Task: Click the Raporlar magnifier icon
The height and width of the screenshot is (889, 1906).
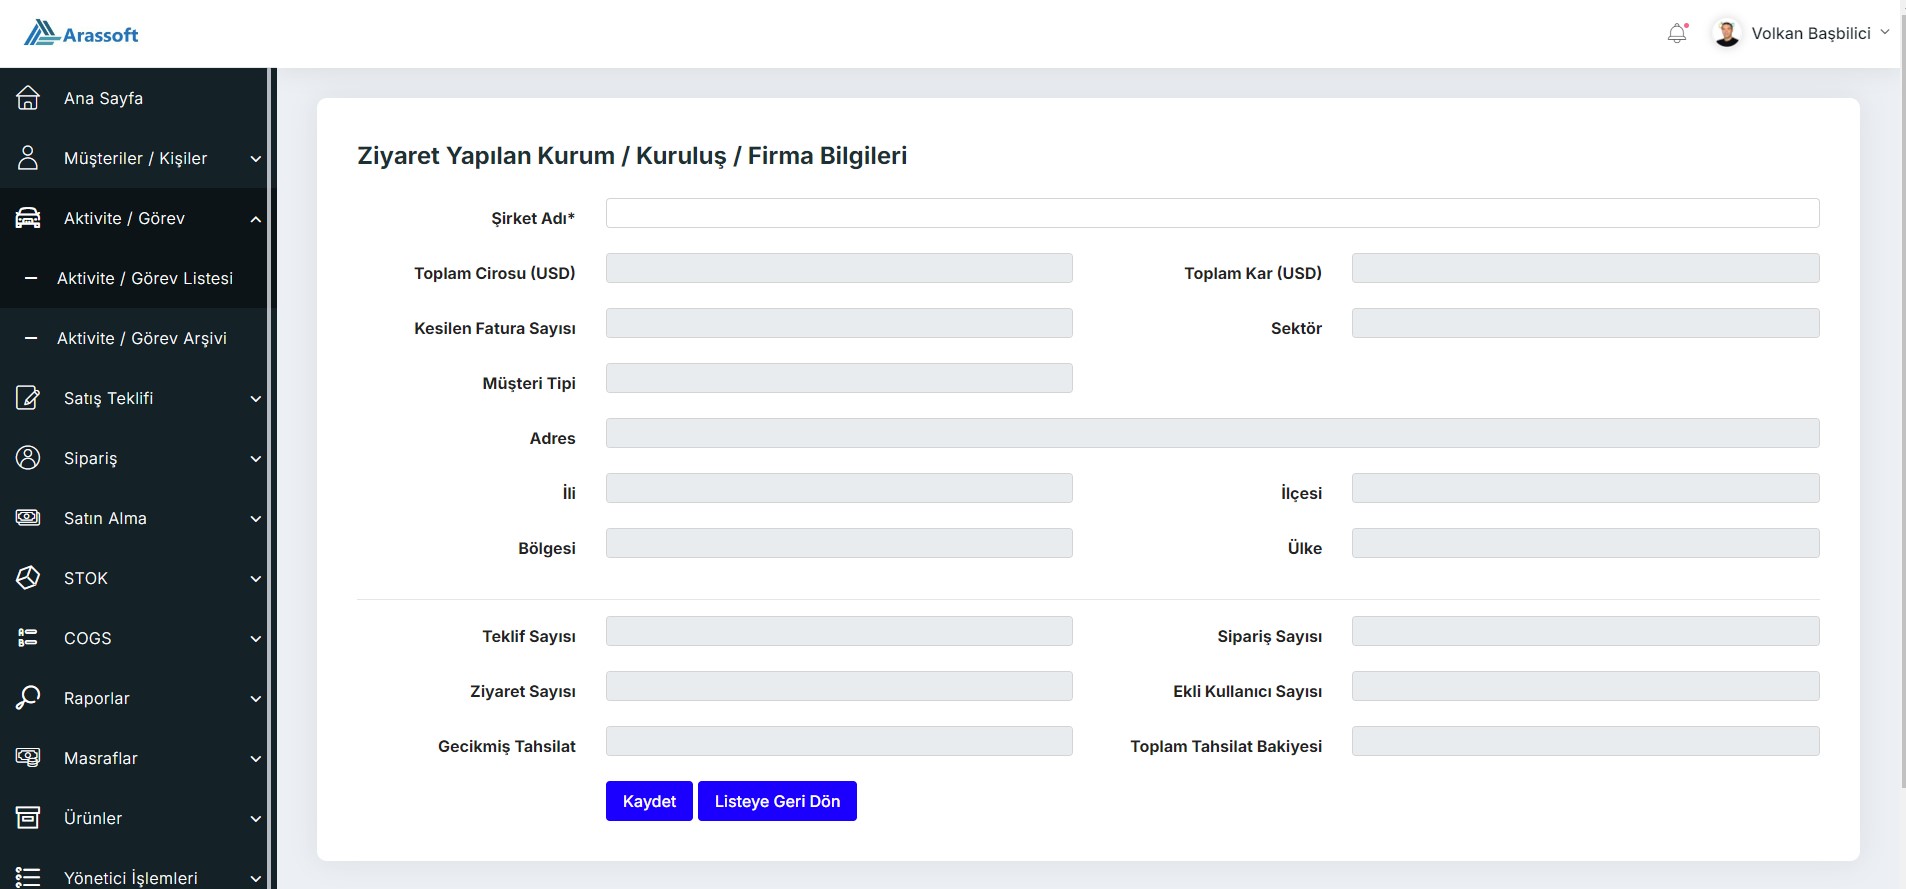Action: click(x=28, y=698)
